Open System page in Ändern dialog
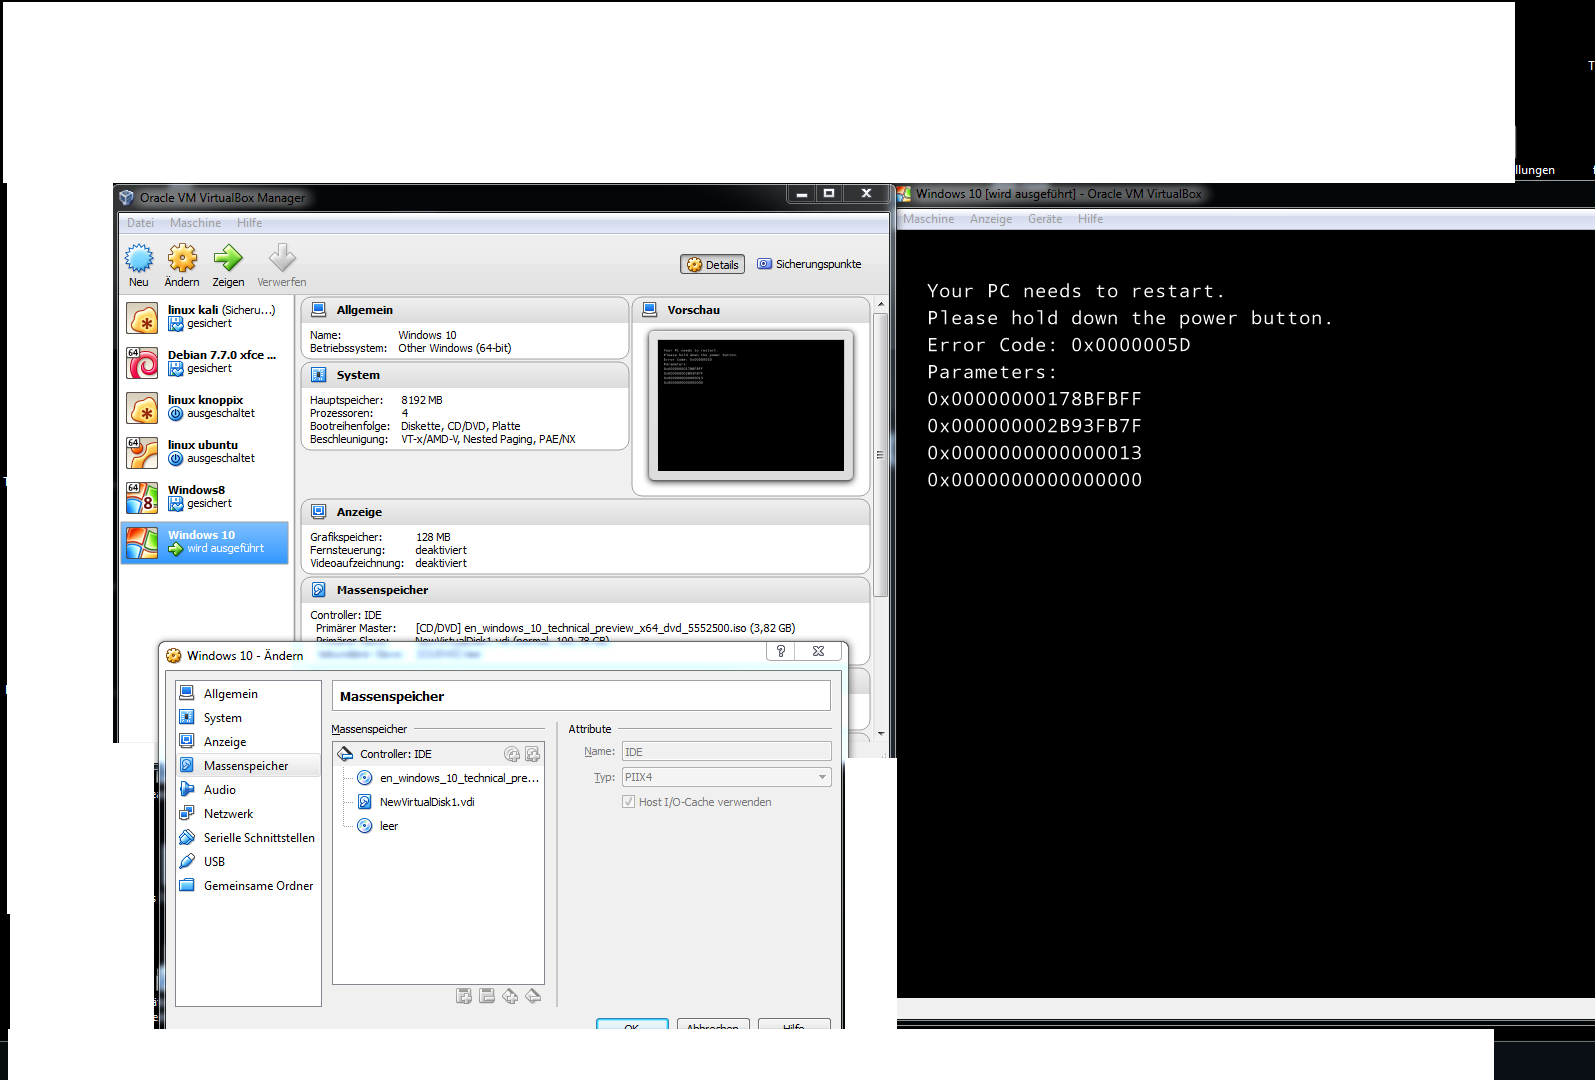The height and width of the screenshot is (1080, 1595). (248, 718)
